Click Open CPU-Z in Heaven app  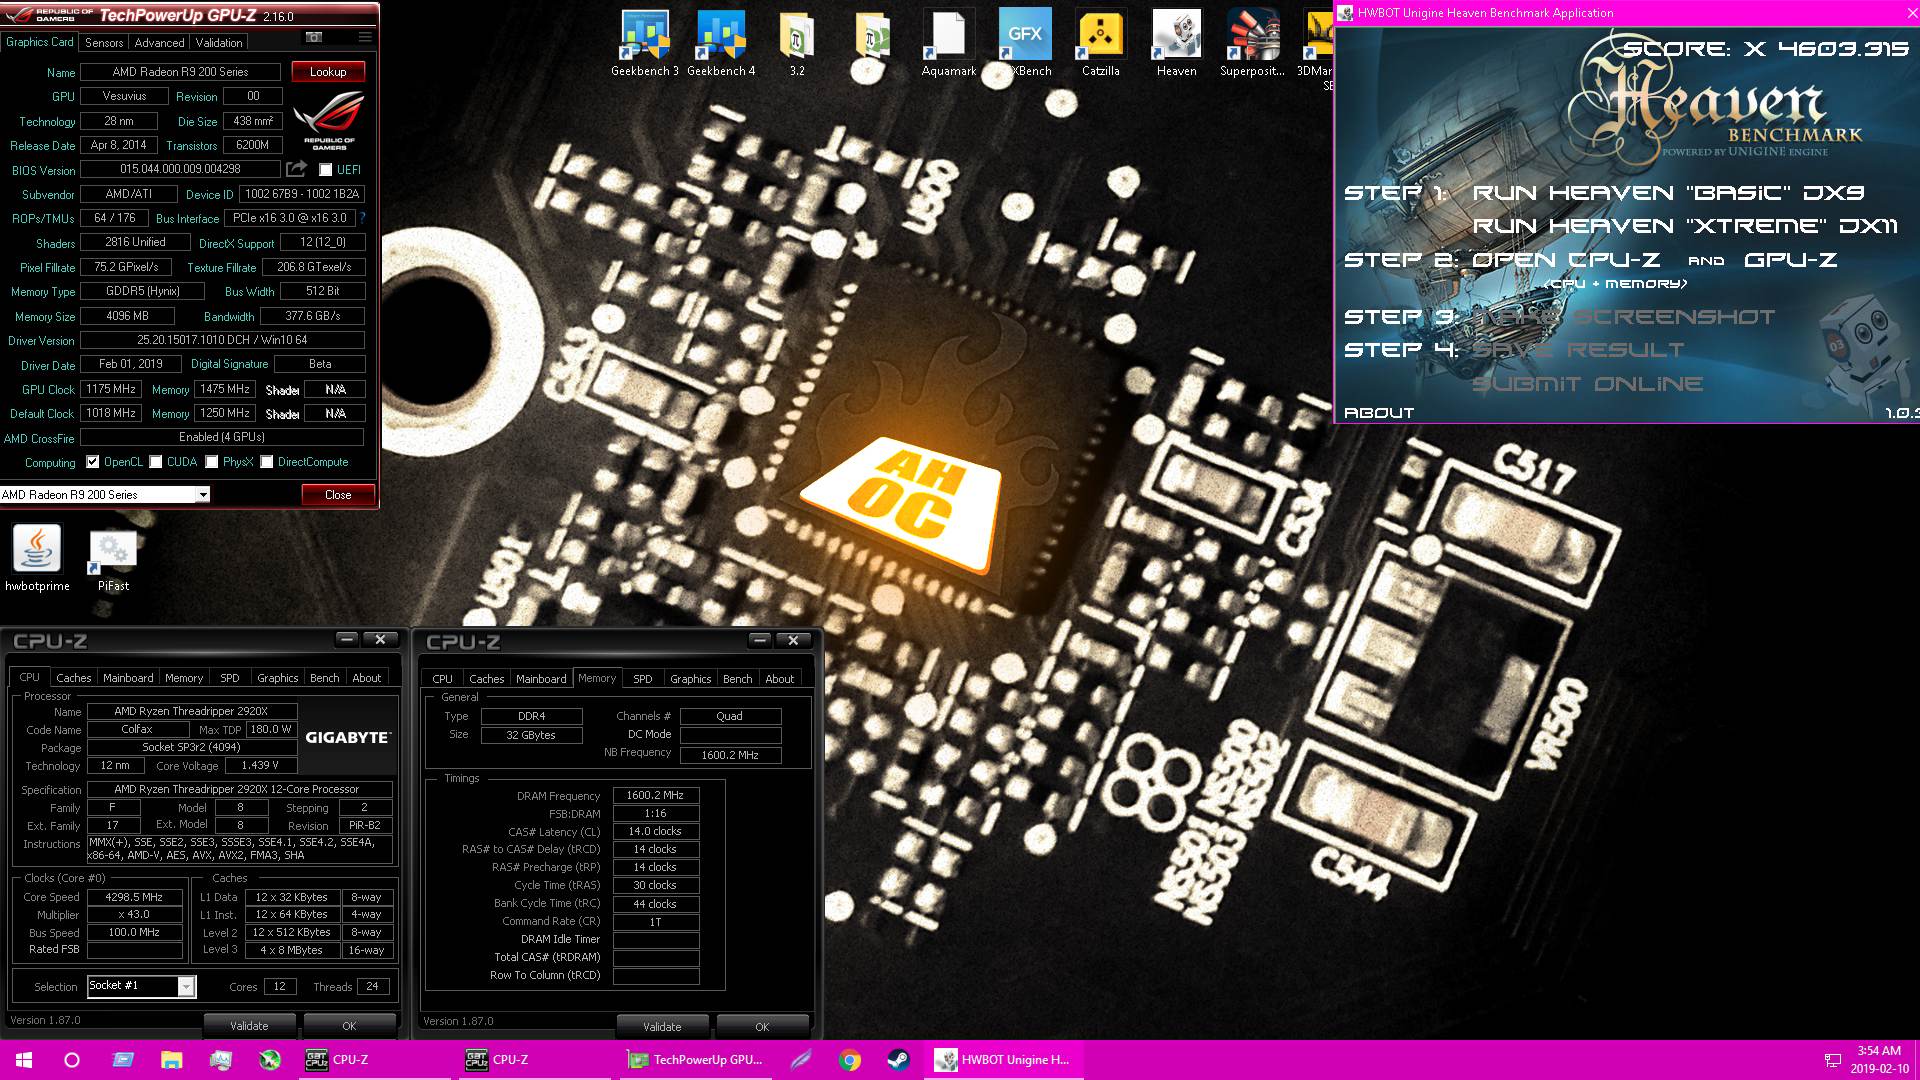tap(1566, 260)
